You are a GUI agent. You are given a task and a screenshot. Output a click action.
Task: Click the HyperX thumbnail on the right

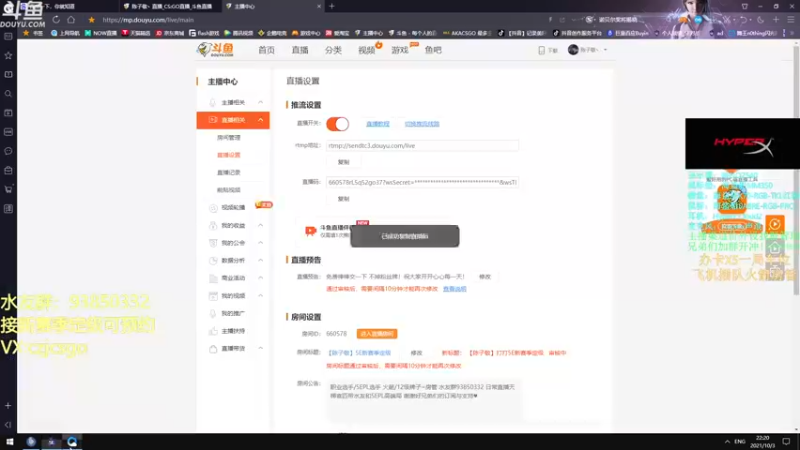click(x=742, y=143)
